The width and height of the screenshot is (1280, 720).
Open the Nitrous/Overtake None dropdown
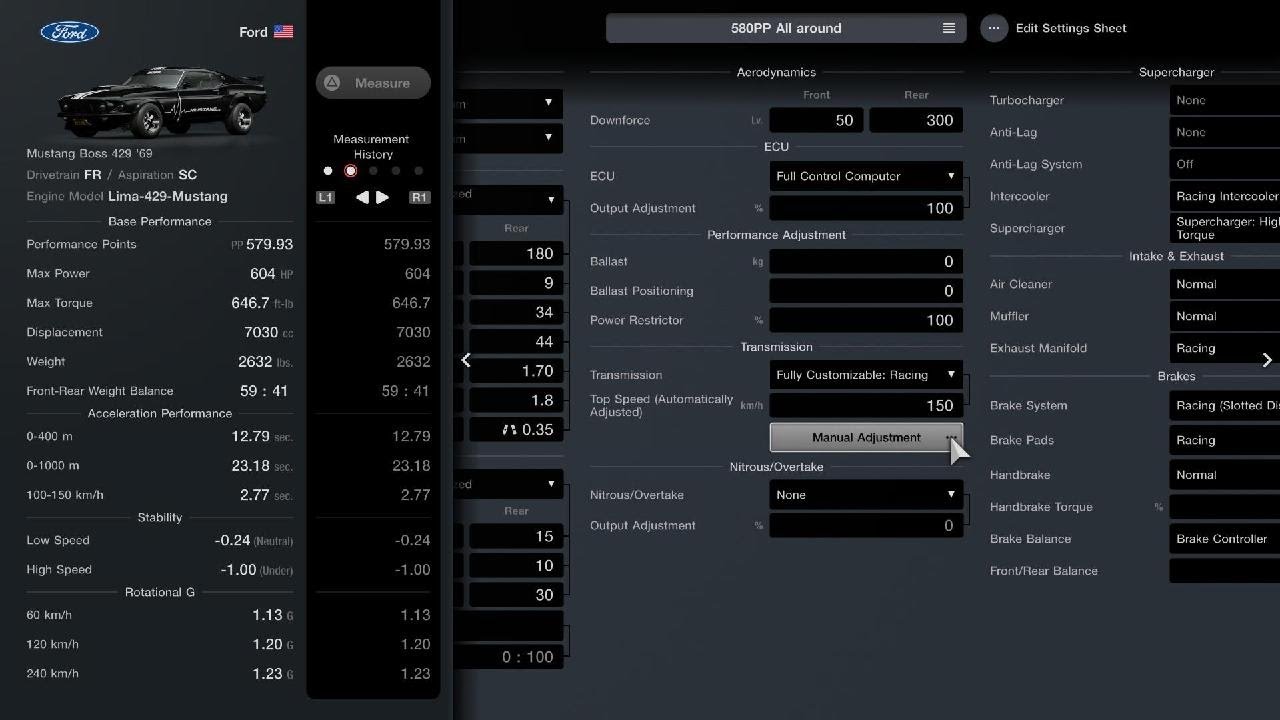[866, 495]
